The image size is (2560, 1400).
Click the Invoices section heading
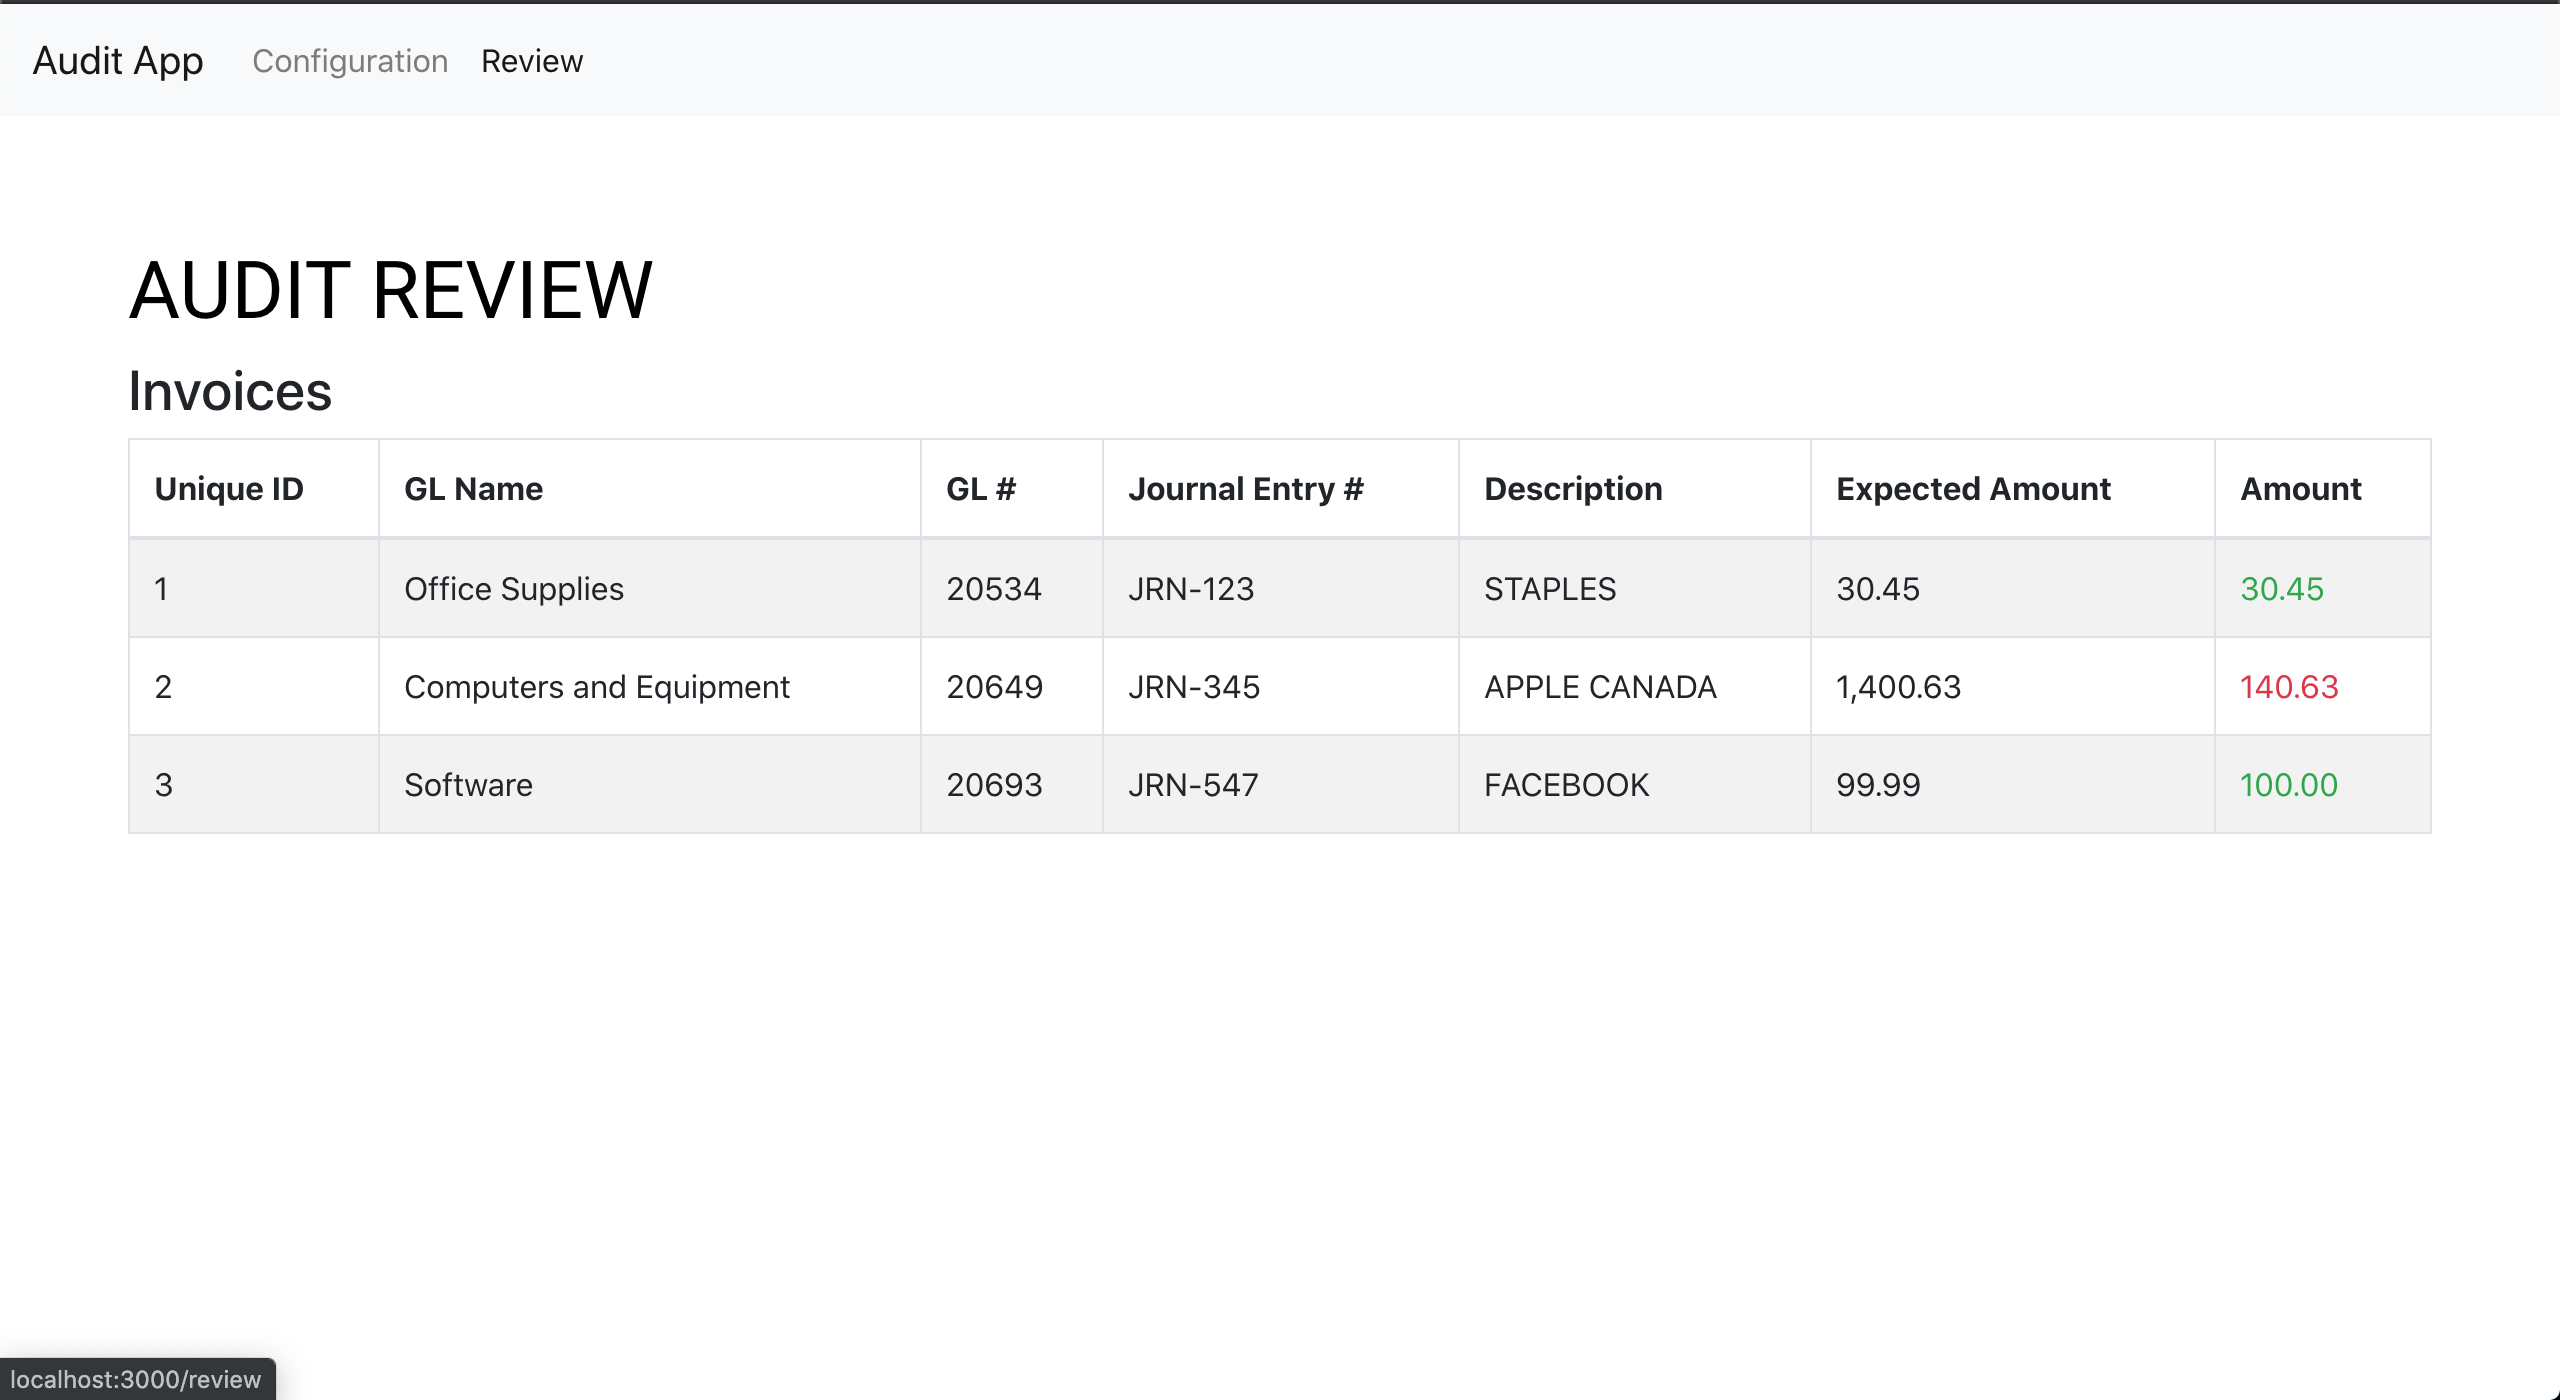coord(230,391)
